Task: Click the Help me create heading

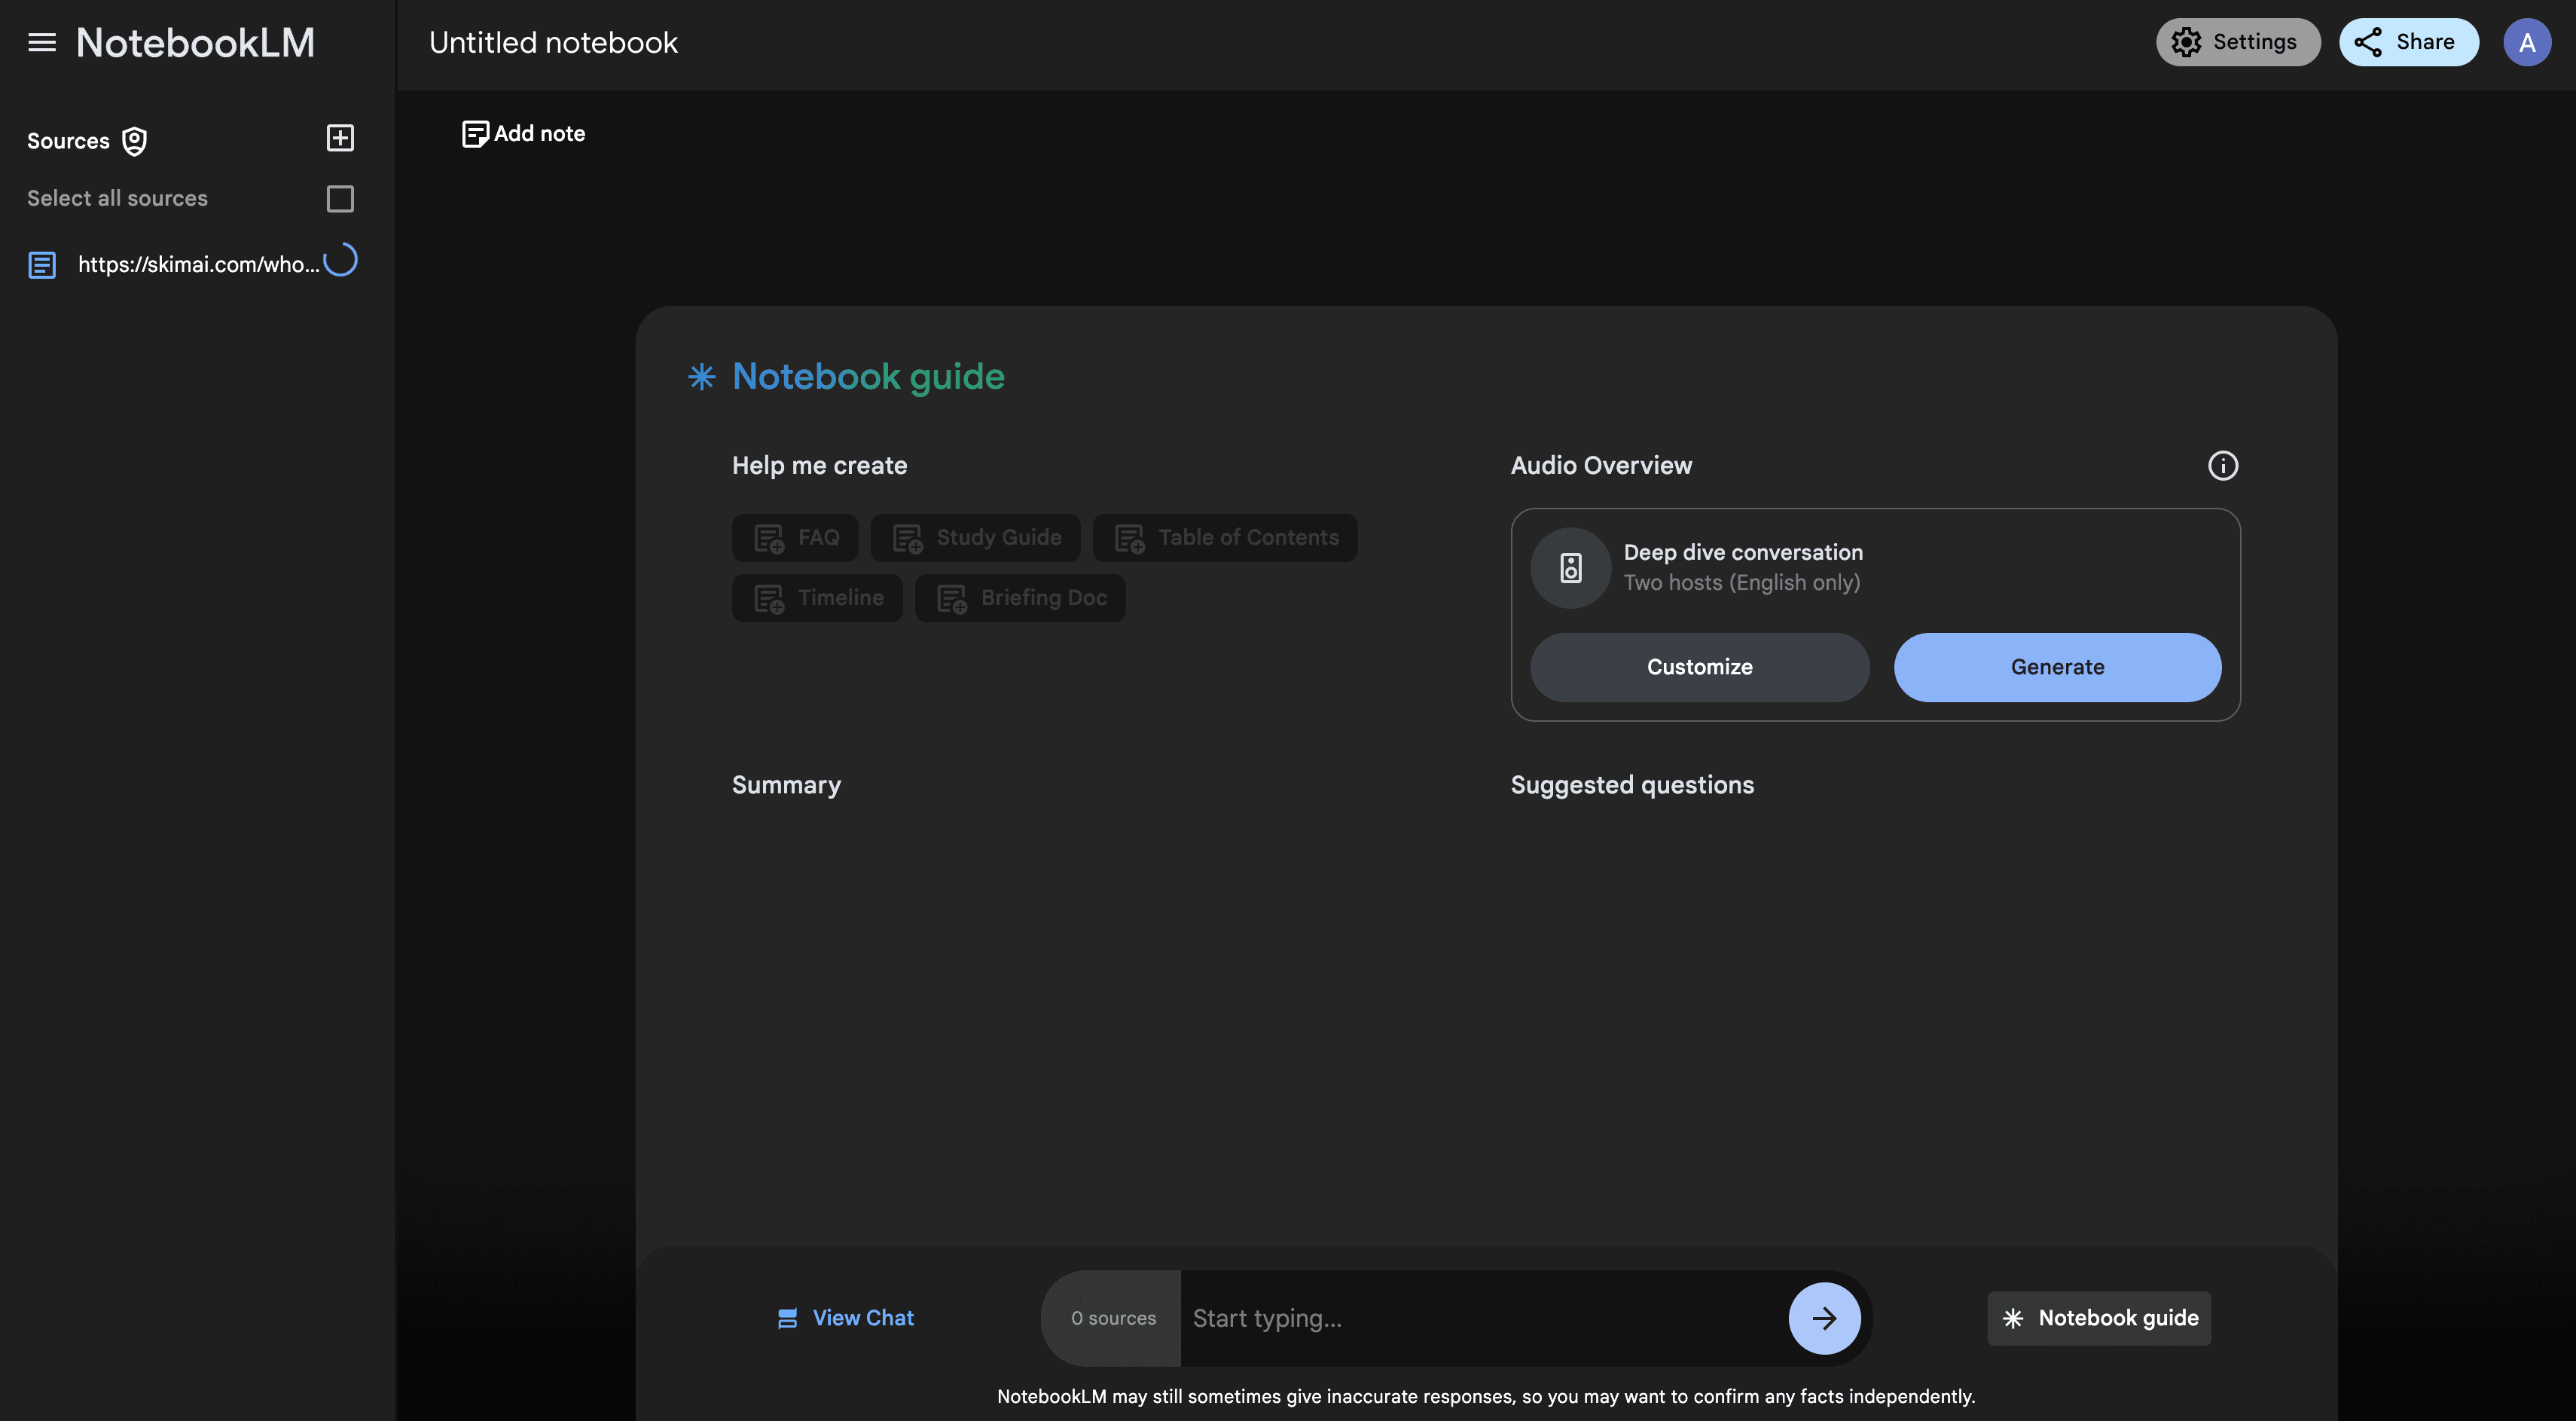Action: tap(819, 465)
